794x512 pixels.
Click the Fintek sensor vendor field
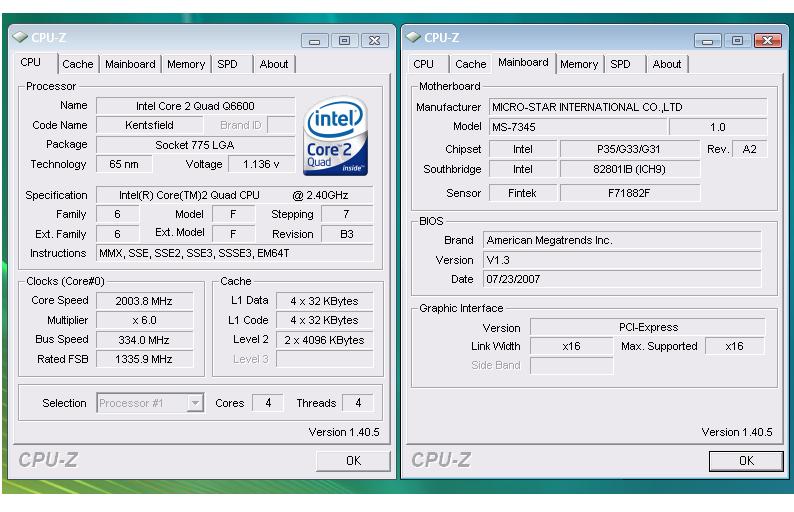tap(523, 193)
